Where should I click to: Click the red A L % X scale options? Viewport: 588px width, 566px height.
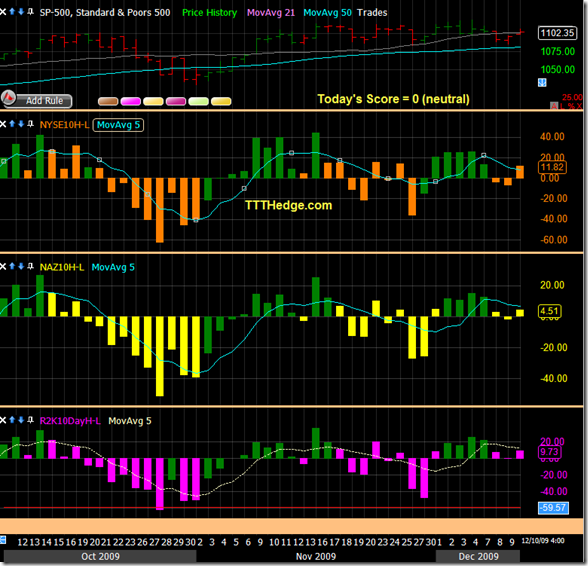point(566,106)
